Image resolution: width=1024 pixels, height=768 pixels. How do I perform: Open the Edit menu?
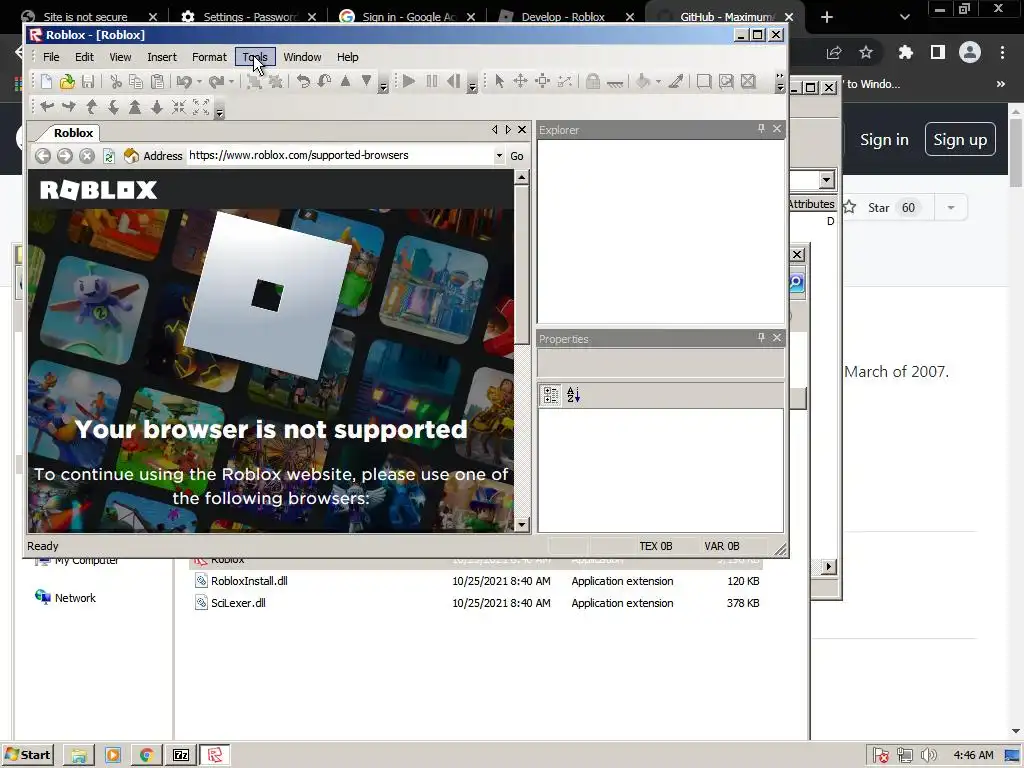(84, 57)
